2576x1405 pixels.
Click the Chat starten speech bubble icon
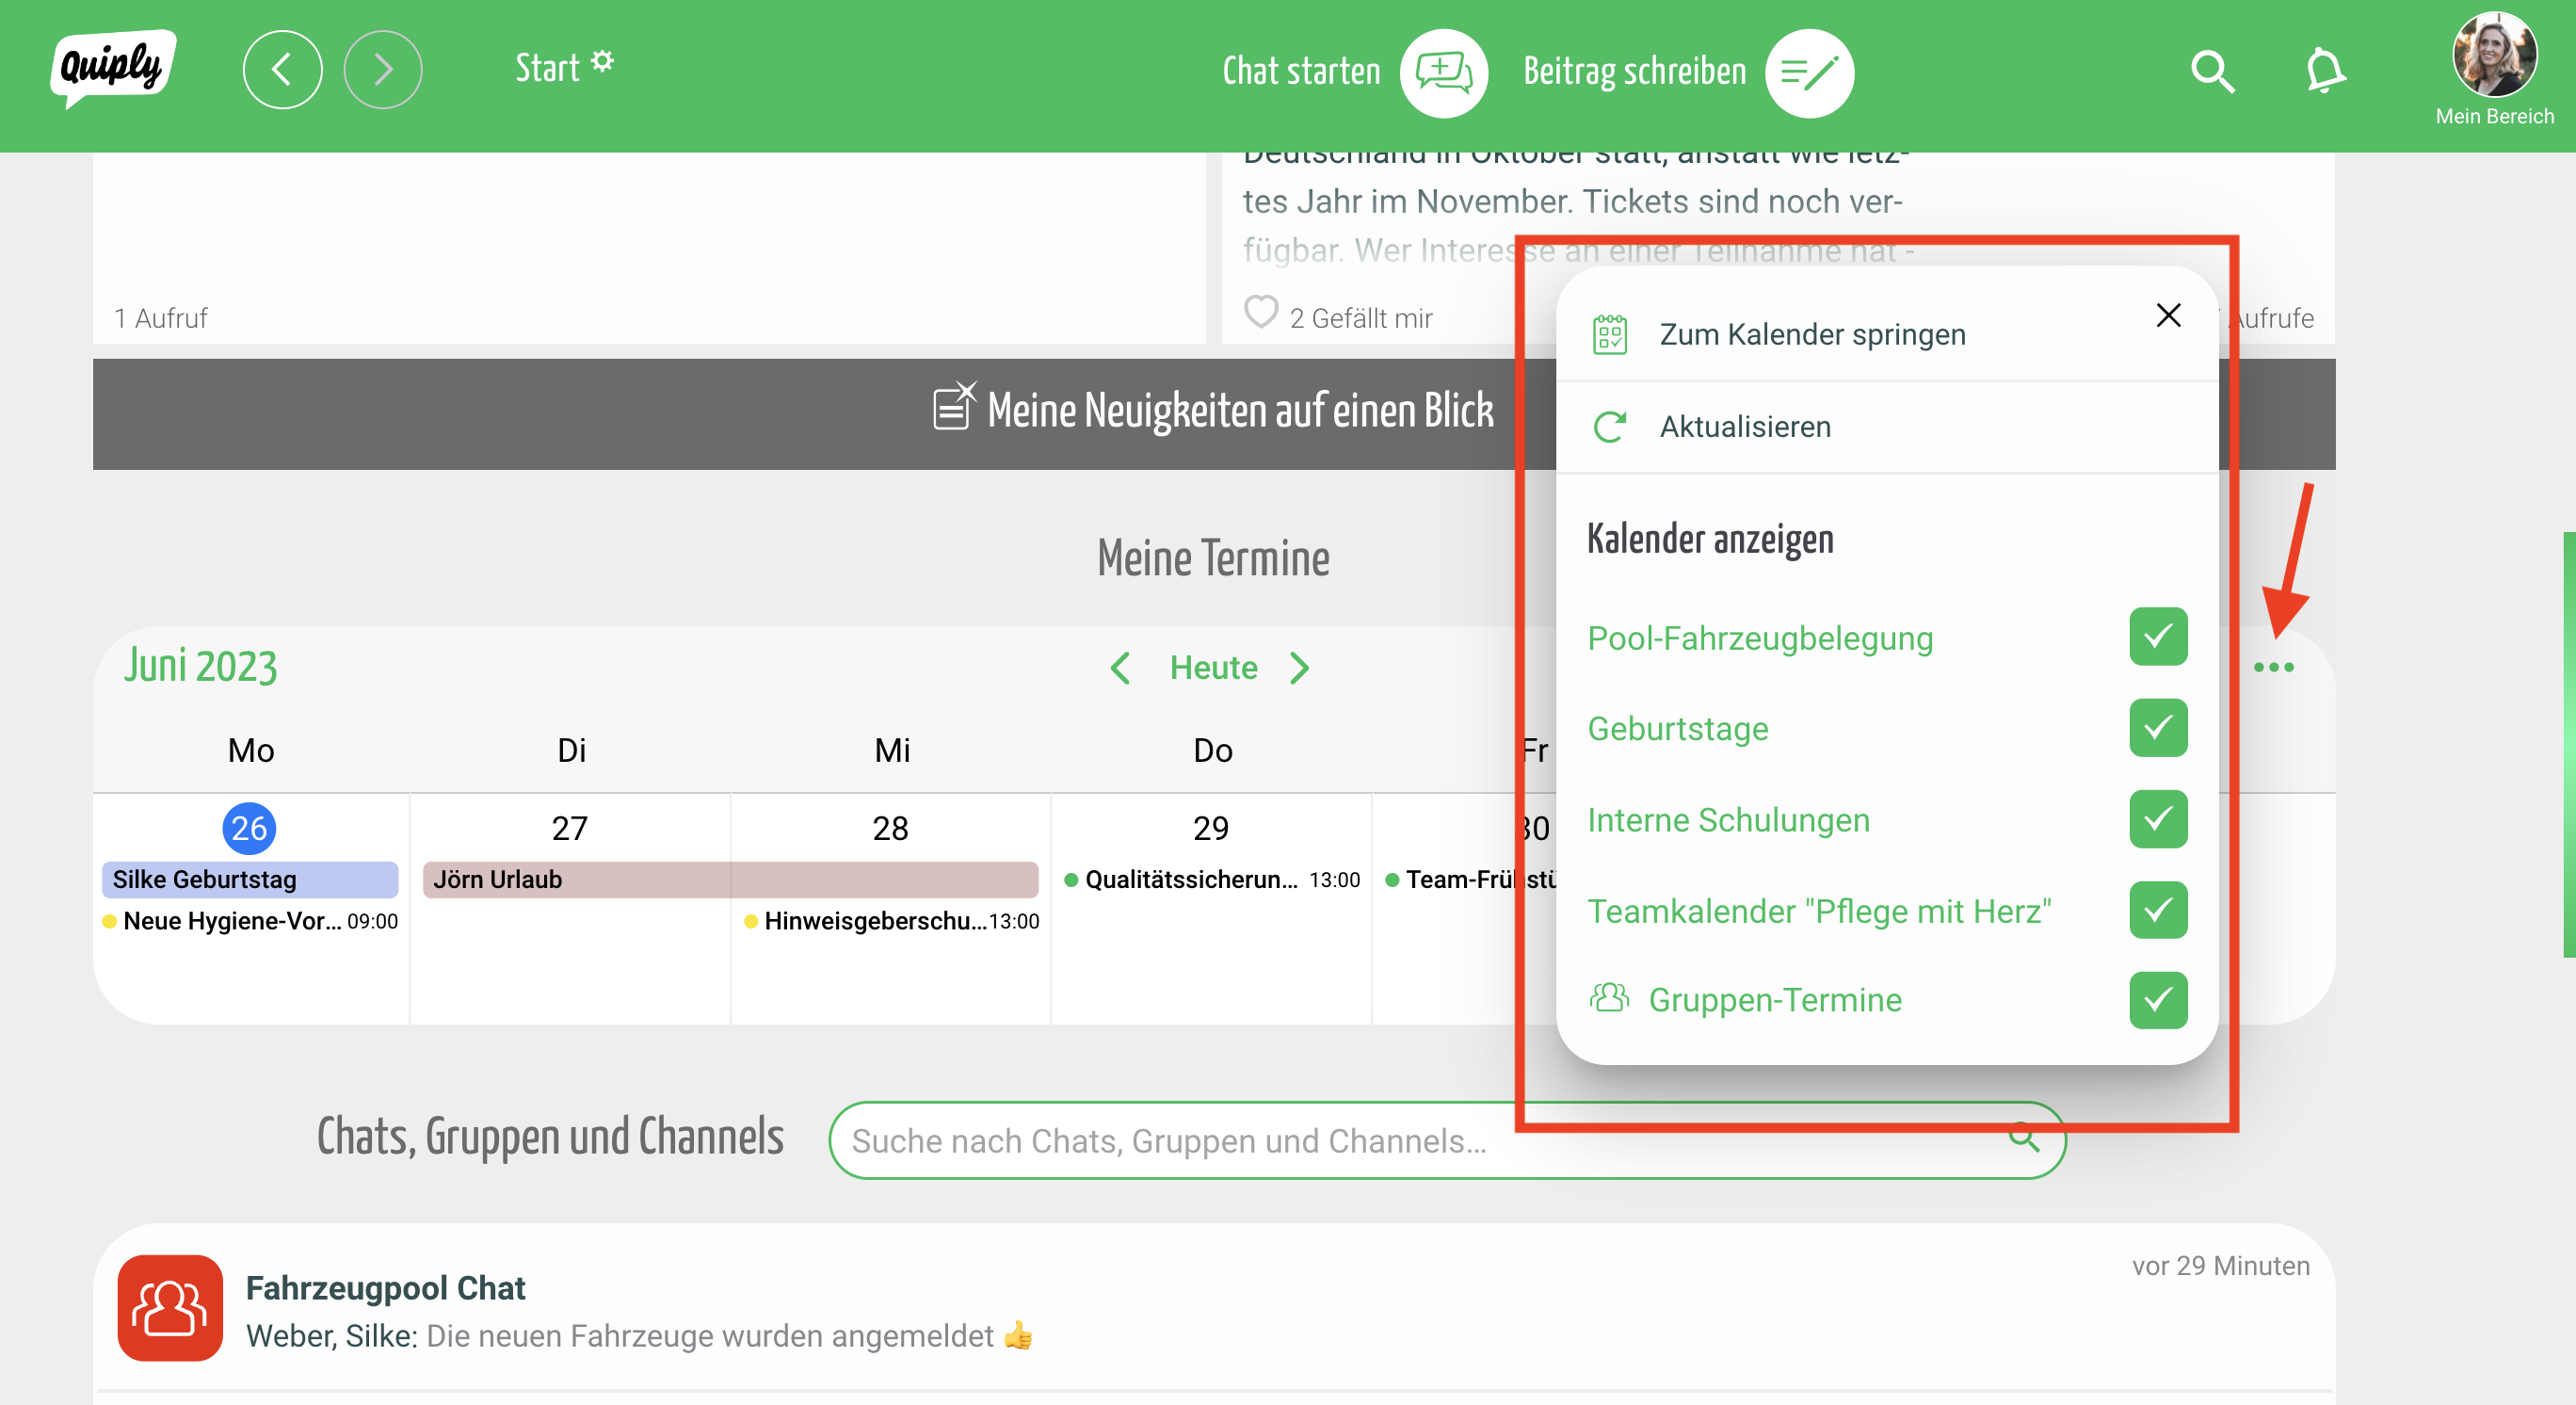[1443, 72]
